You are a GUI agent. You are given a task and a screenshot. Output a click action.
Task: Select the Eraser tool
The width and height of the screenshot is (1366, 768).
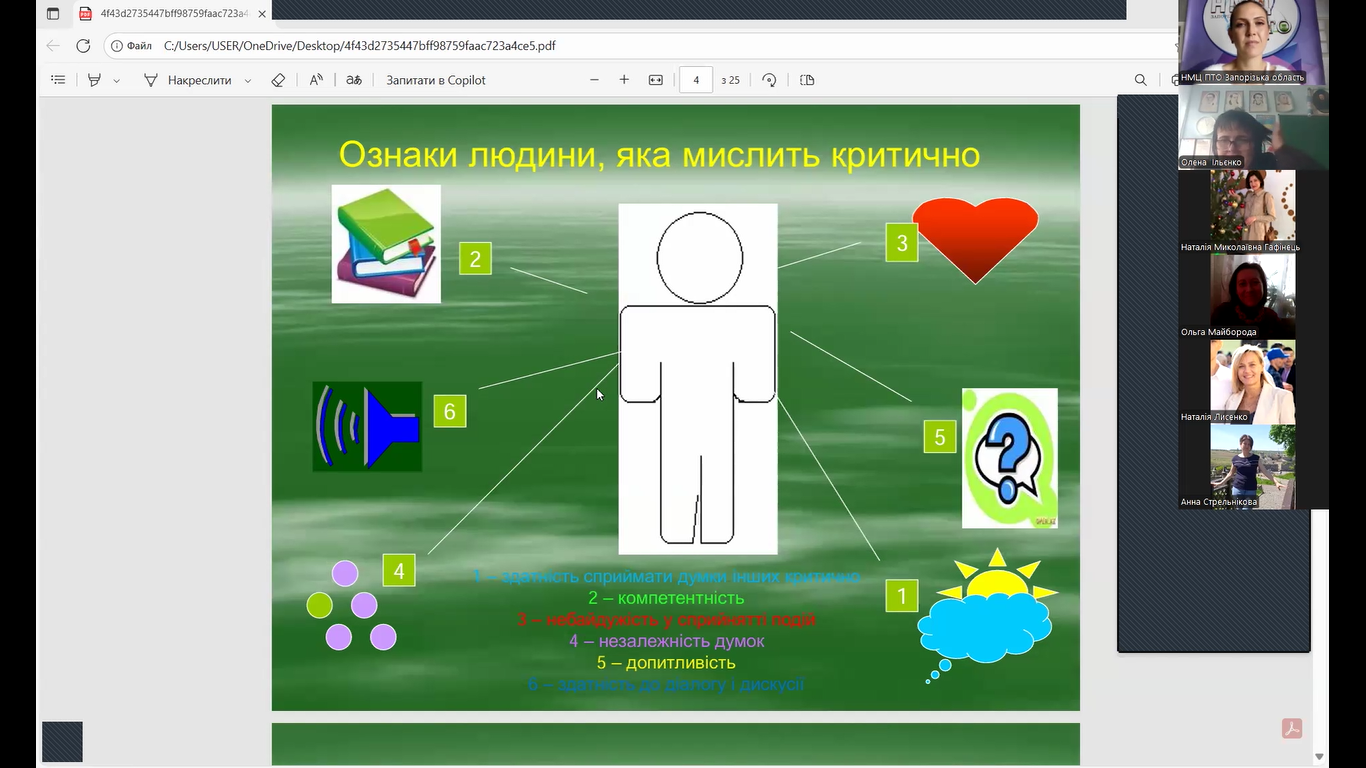(x=279, y=80)
